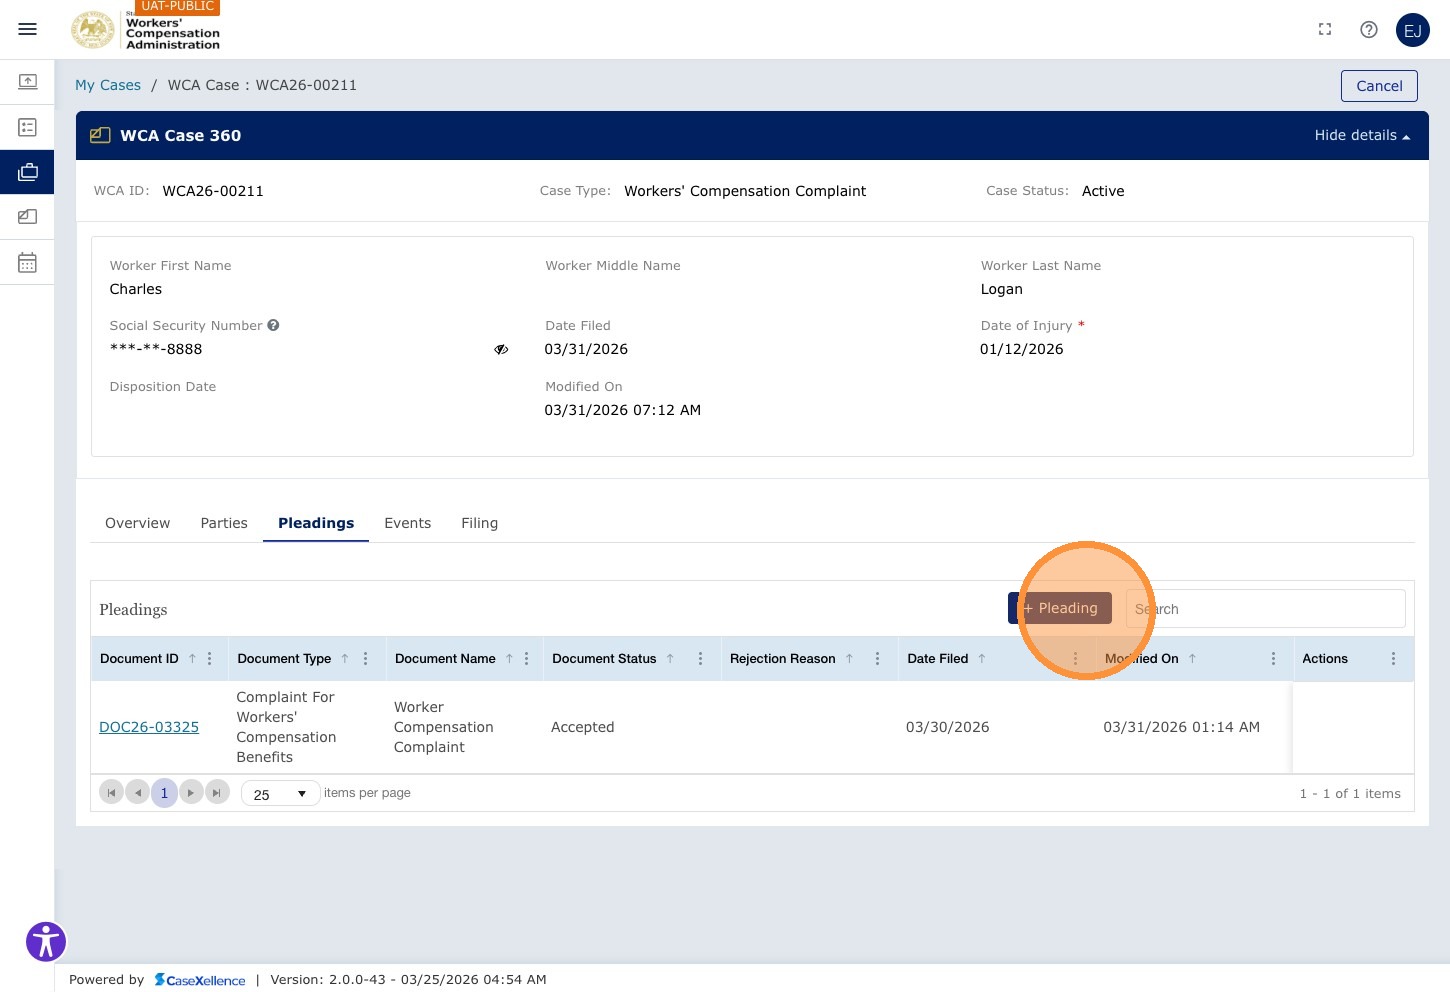Viewport: 1450px width, 992px height.
Task: Open Modified On column menu
Action: [1273, 658]
